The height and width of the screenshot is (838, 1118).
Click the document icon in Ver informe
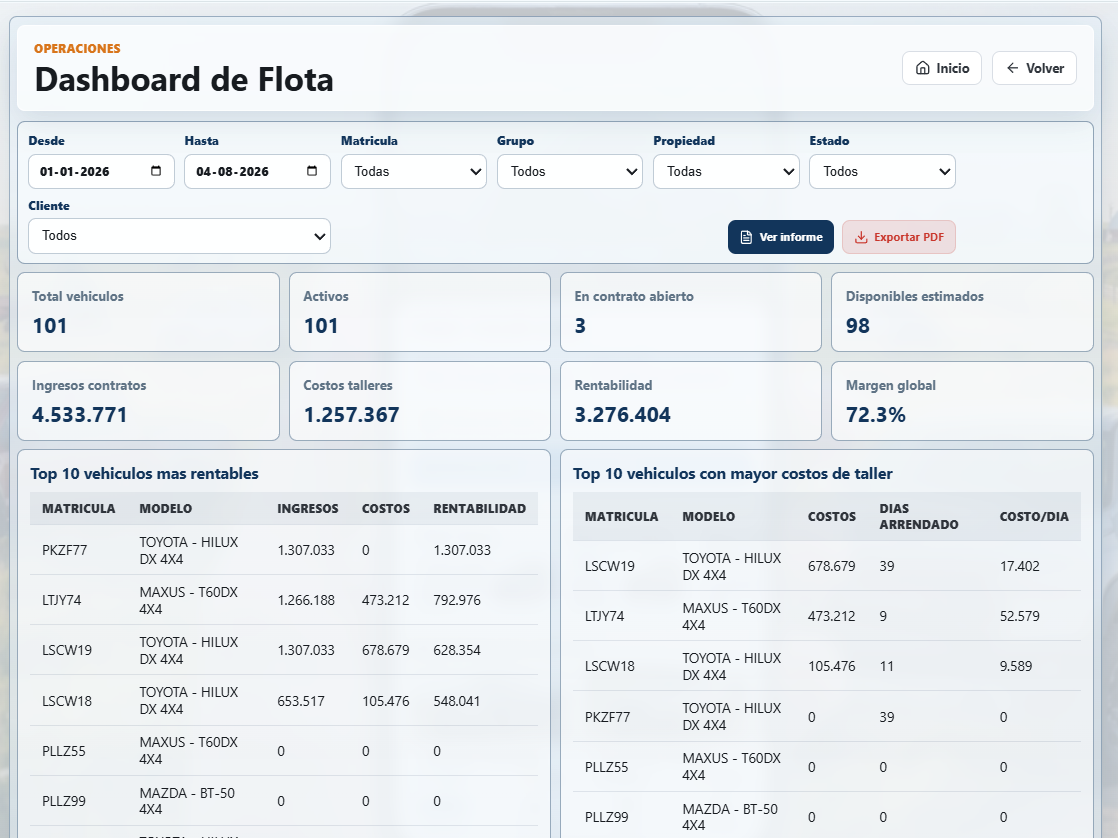(x=746, y=237)
